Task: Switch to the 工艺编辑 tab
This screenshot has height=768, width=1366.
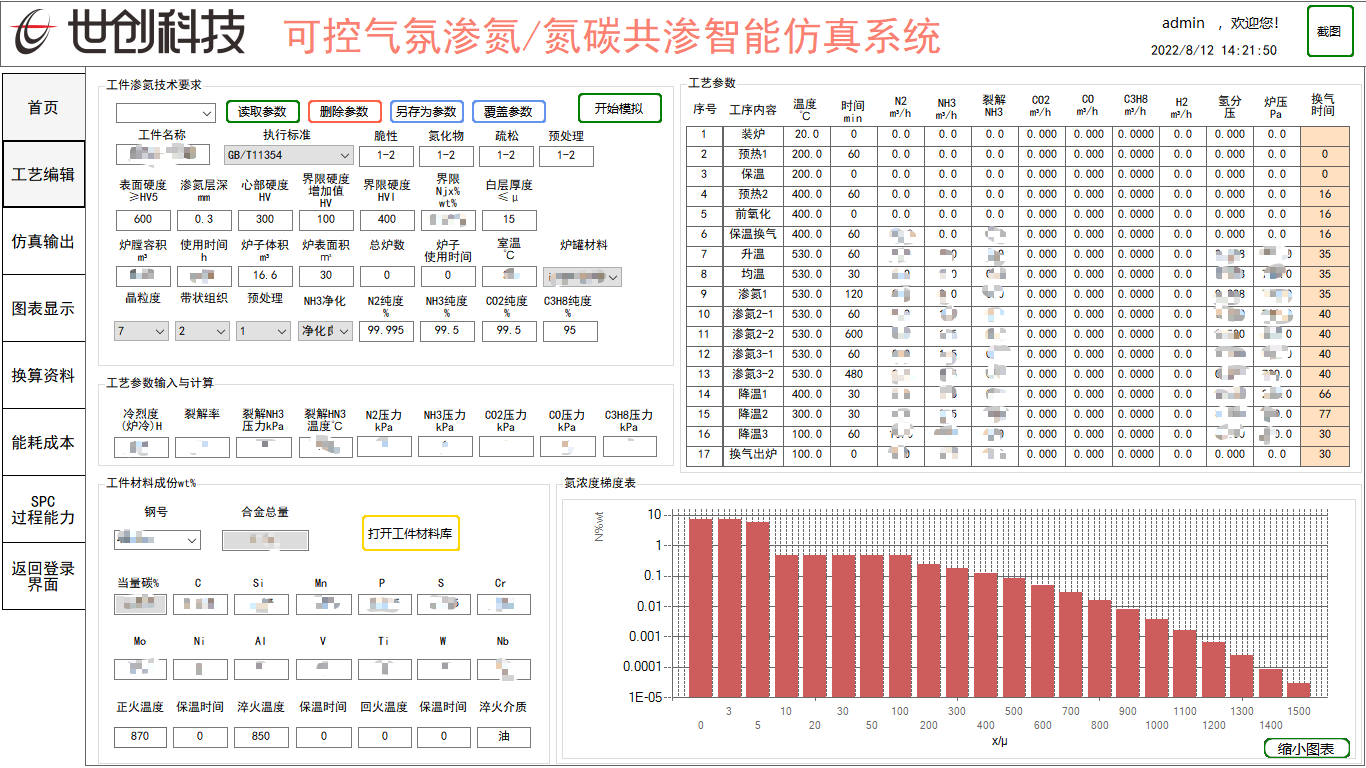Action: click(x=43, y=173)
